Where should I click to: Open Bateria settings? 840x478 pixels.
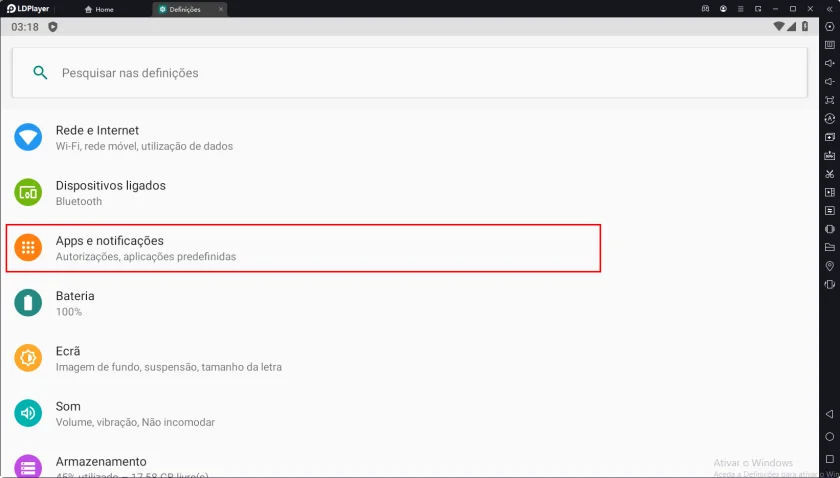point(410,303)
